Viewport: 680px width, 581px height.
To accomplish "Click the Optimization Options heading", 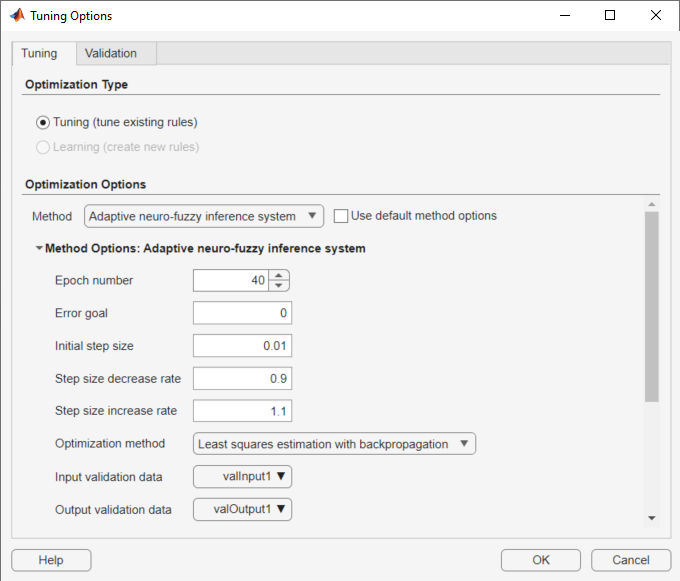I will click(x=85, y=184).
